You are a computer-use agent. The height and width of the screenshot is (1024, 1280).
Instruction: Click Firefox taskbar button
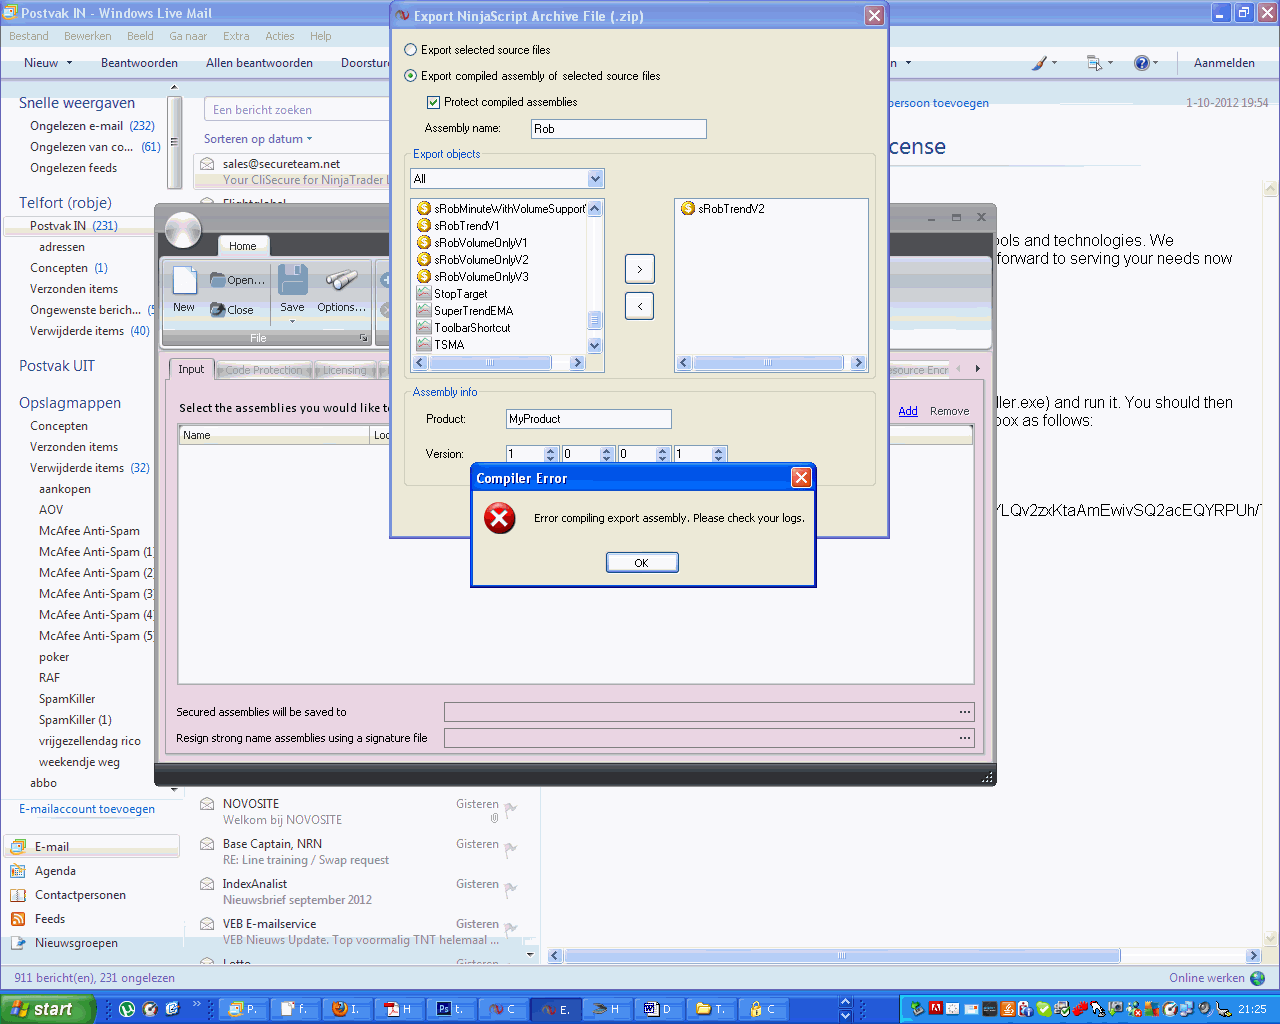click(347, 1009)
